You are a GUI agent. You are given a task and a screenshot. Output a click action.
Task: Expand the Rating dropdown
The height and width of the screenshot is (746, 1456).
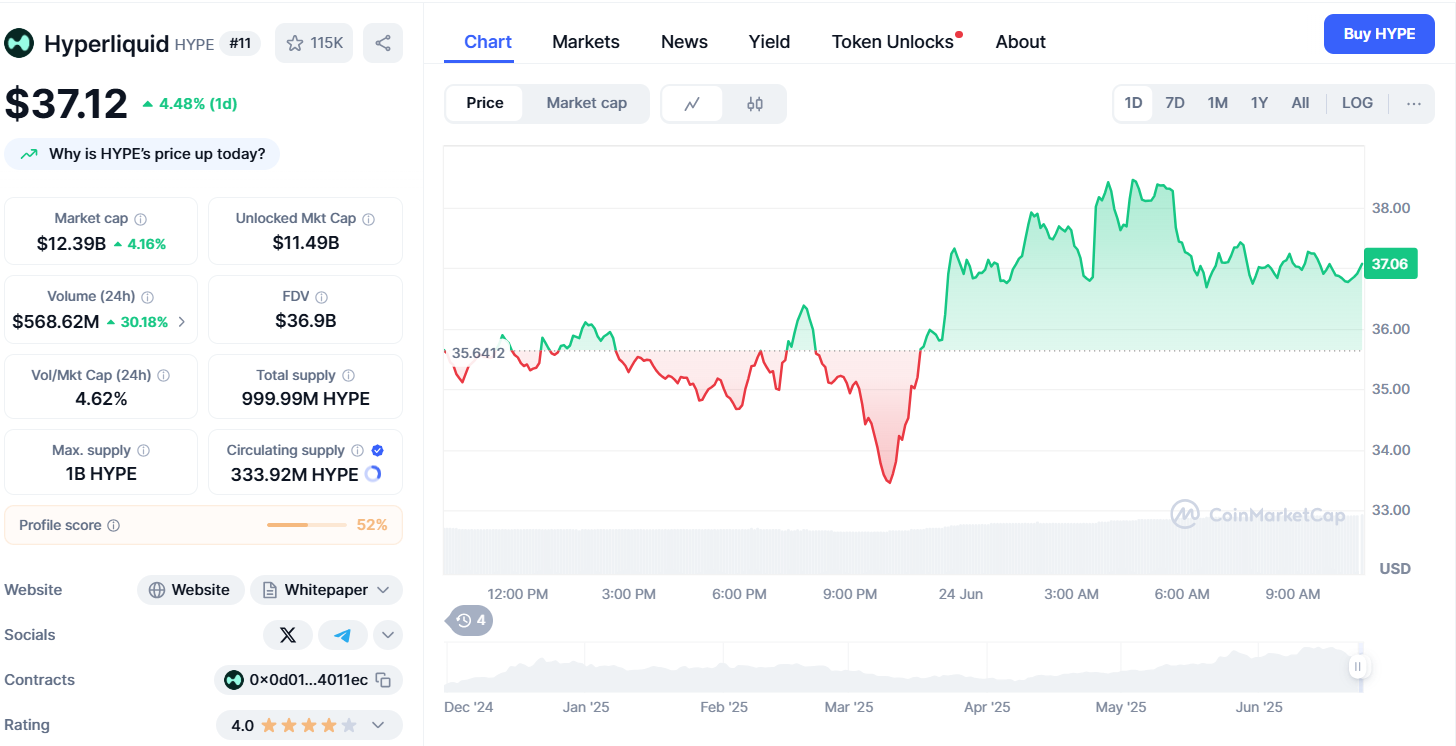(378, 725)
